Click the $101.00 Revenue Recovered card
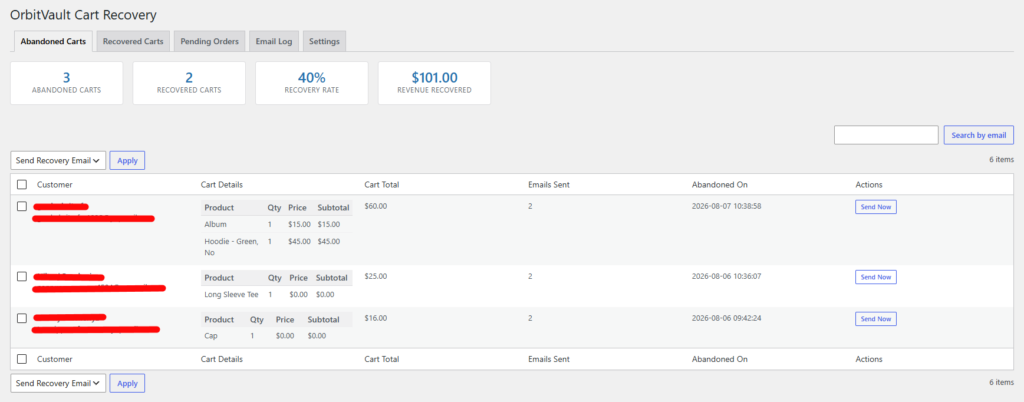 pos(434,83)
